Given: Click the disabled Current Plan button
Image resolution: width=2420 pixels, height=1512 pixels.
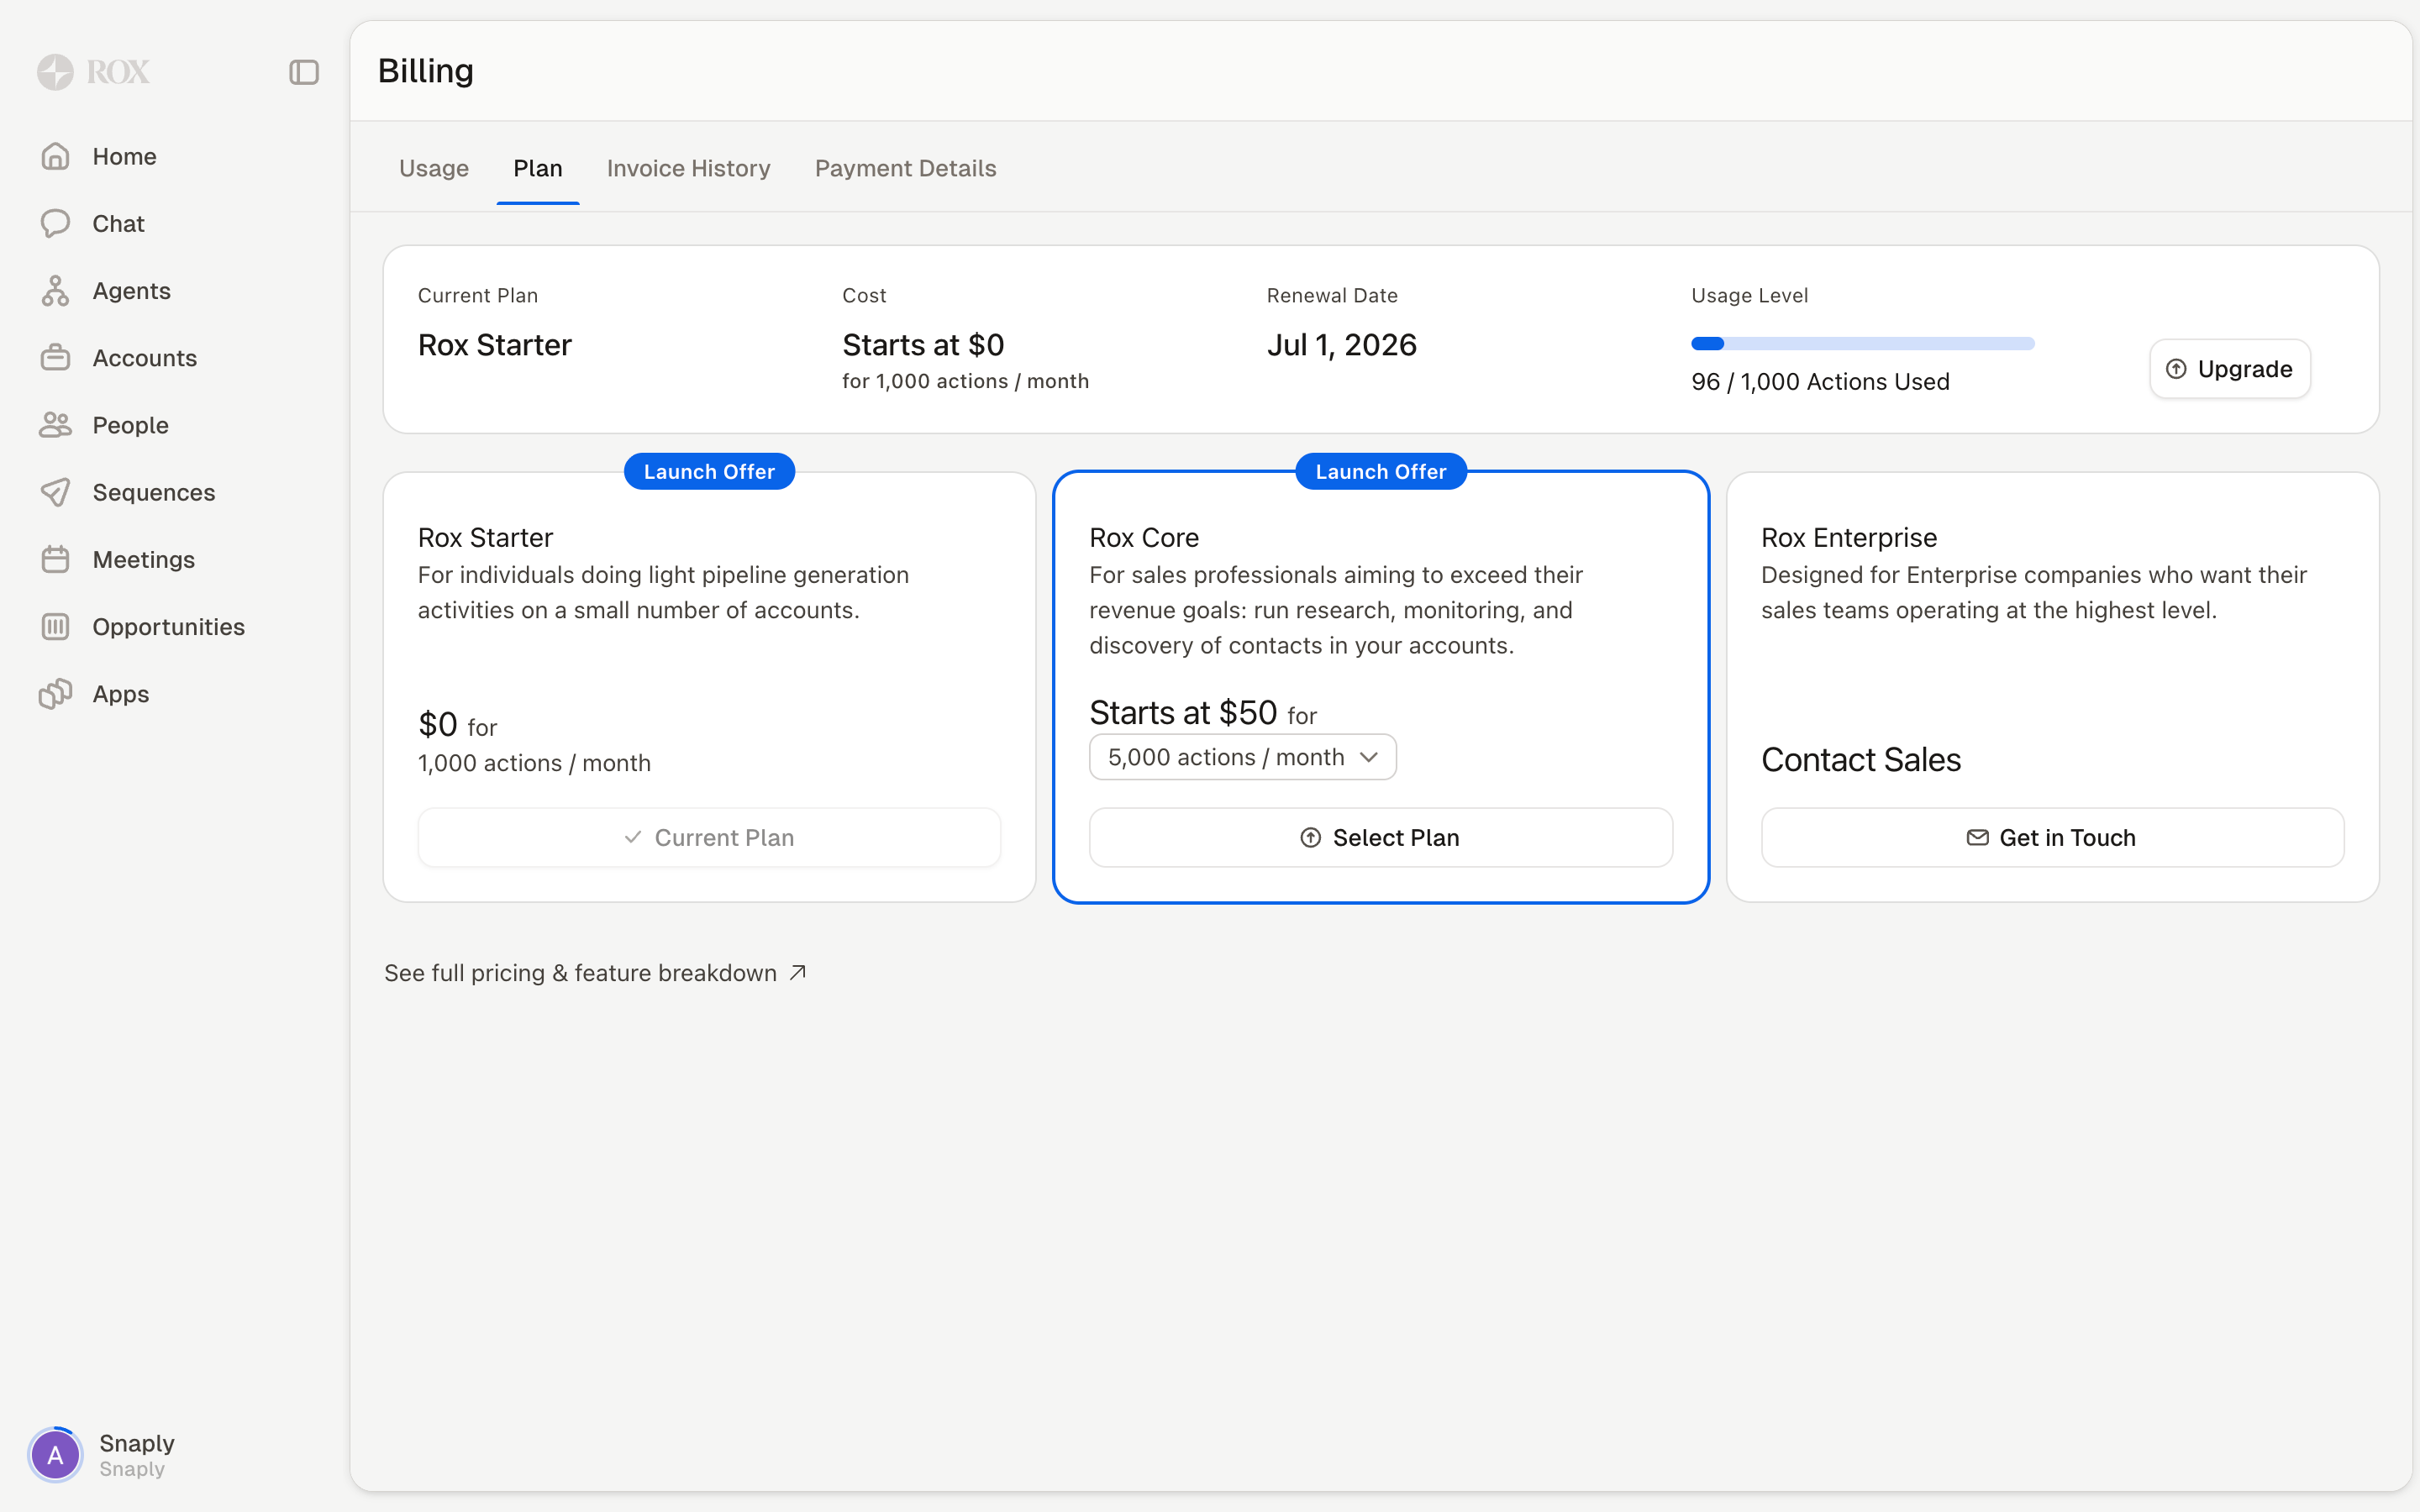Looking at the screenshot, I should click(x=709, y=837).
